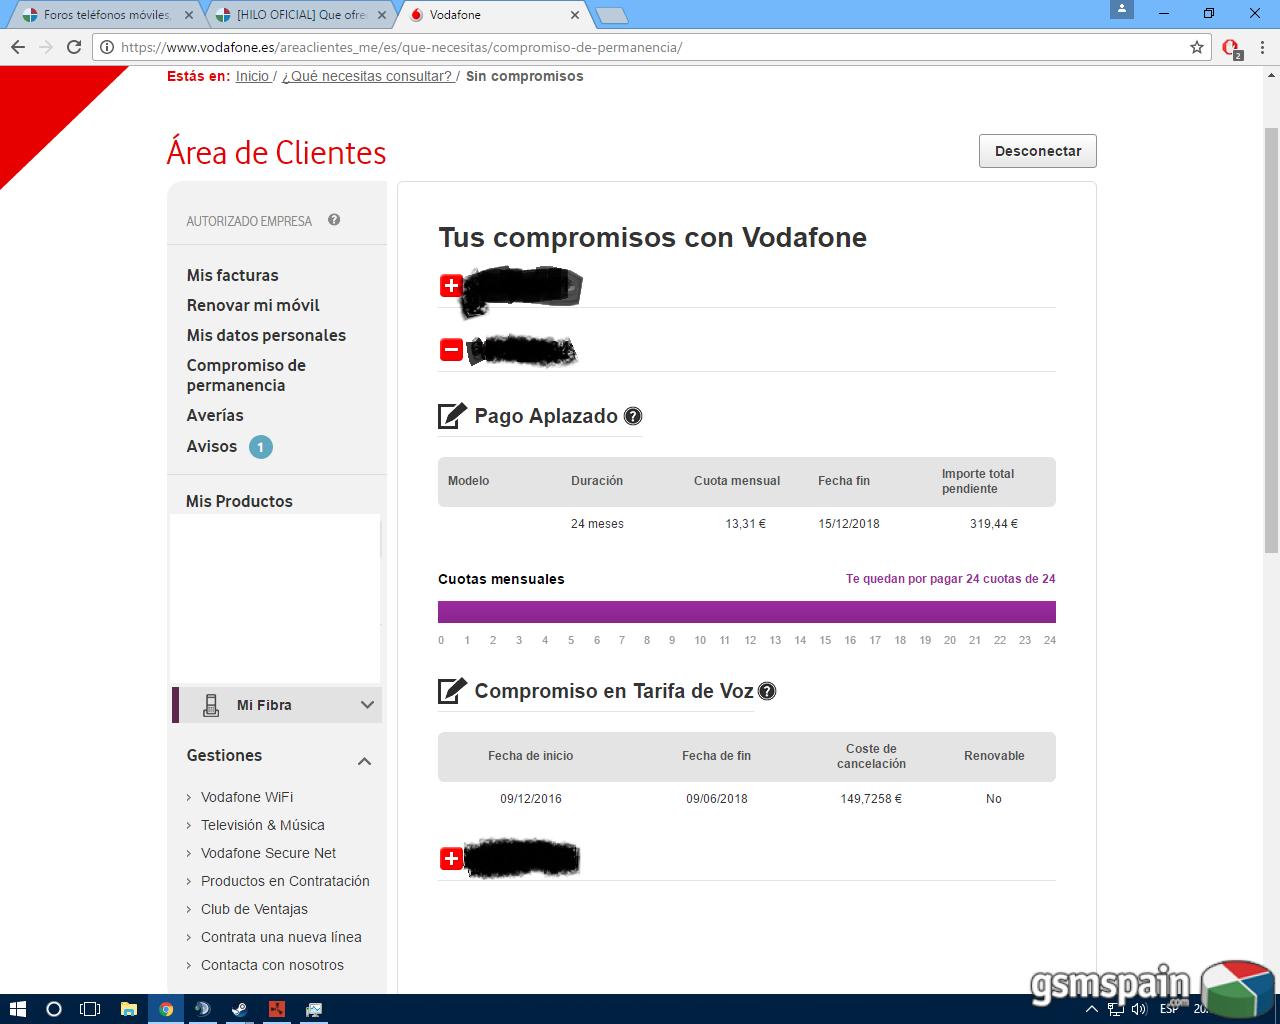The width and height of the screenshot is (1280, 1024).
Task: Open Televisión & Música link
Action: click(263, 825)
